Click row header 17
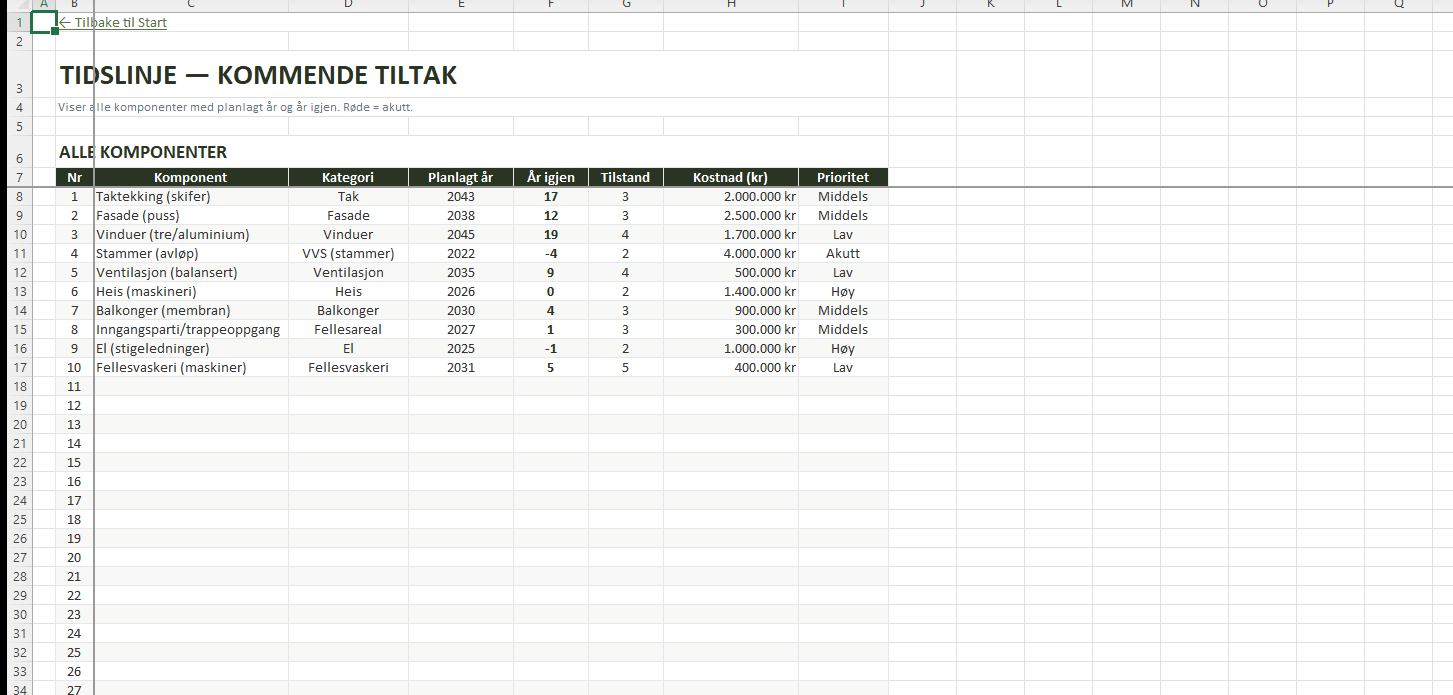 pyautogui.click(x=18, y=368)
